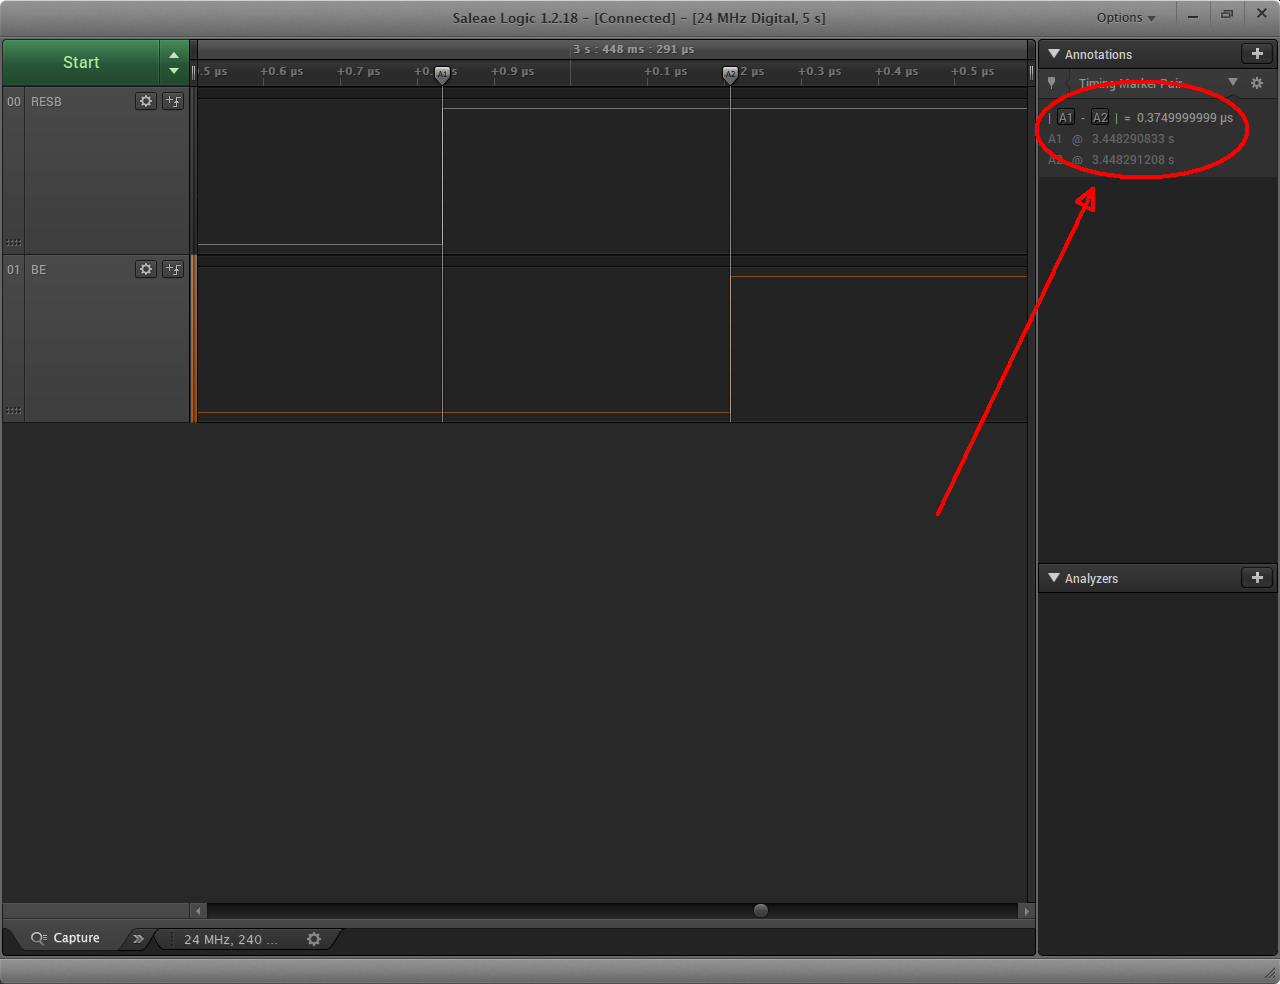Open the Options menu

pyautogui.click(x=1125, y=18)
